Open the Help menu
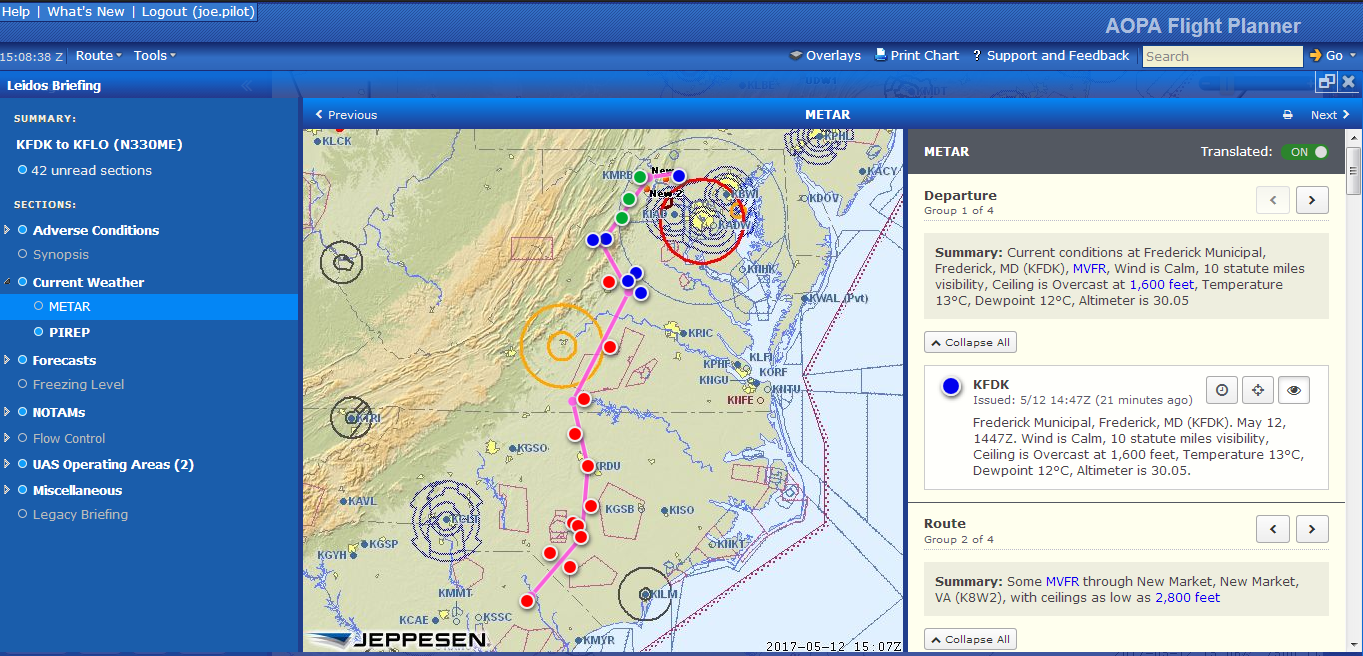The image size is (1363, 656). [x=16, y=11]
